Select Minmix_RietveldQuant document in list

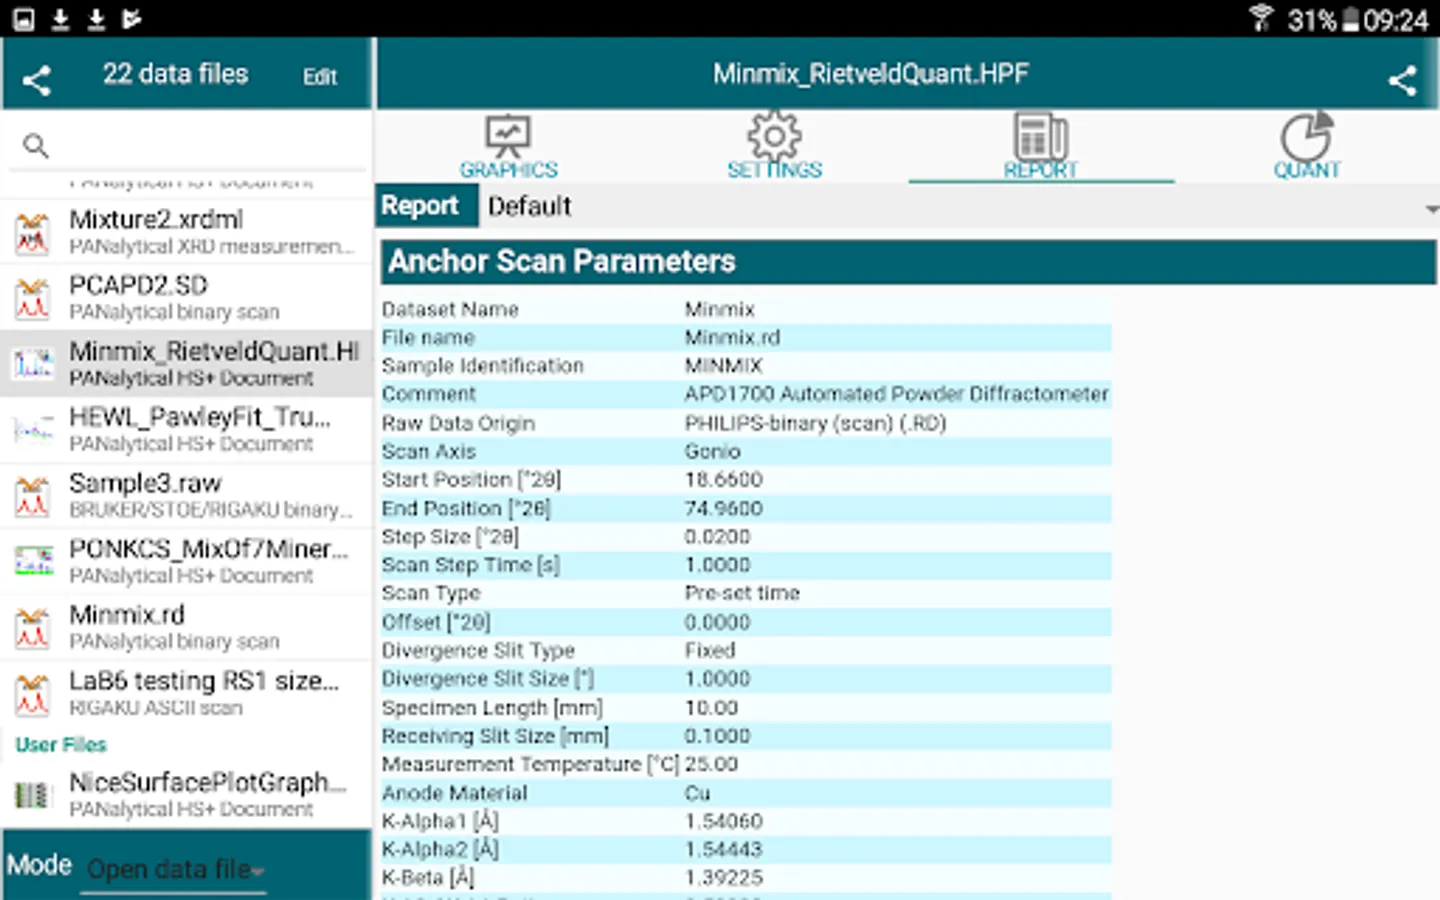pos(186,363)
